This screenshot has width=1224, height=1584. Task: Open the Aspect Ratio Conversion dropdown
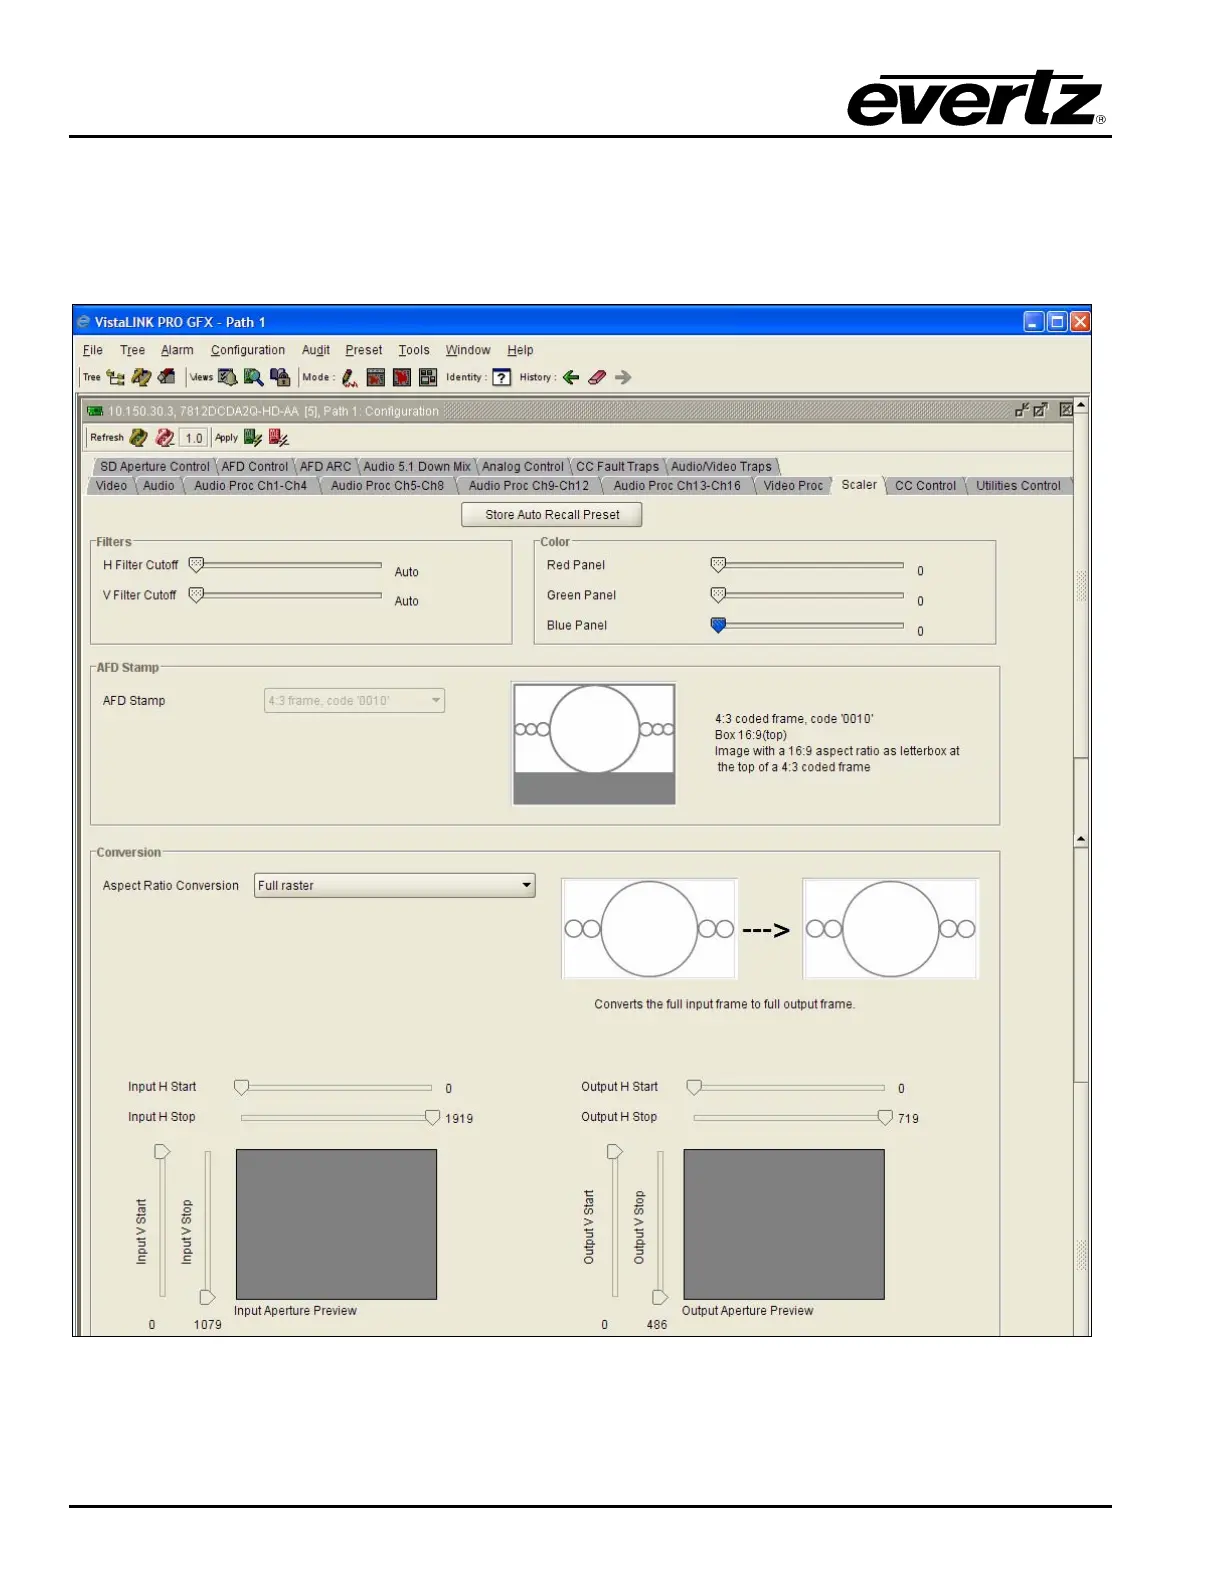click(526, 885)
